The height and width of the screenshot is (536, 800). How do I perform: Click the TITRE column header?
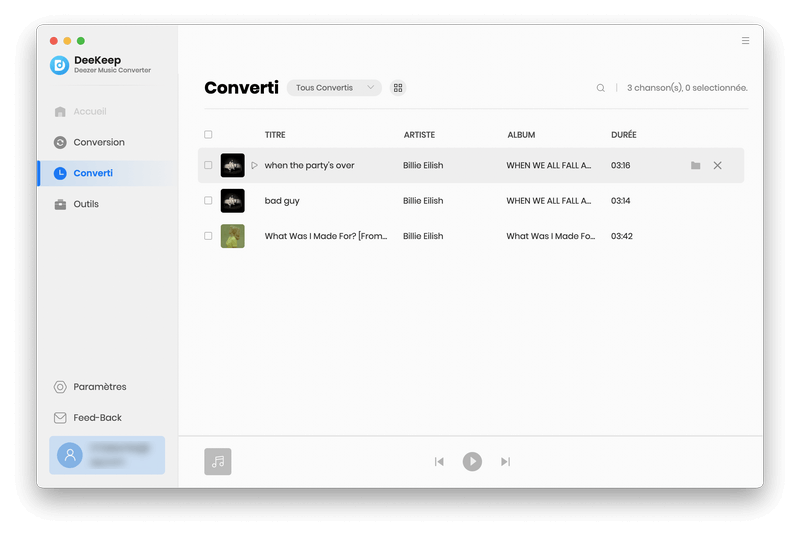coord(275,135)
